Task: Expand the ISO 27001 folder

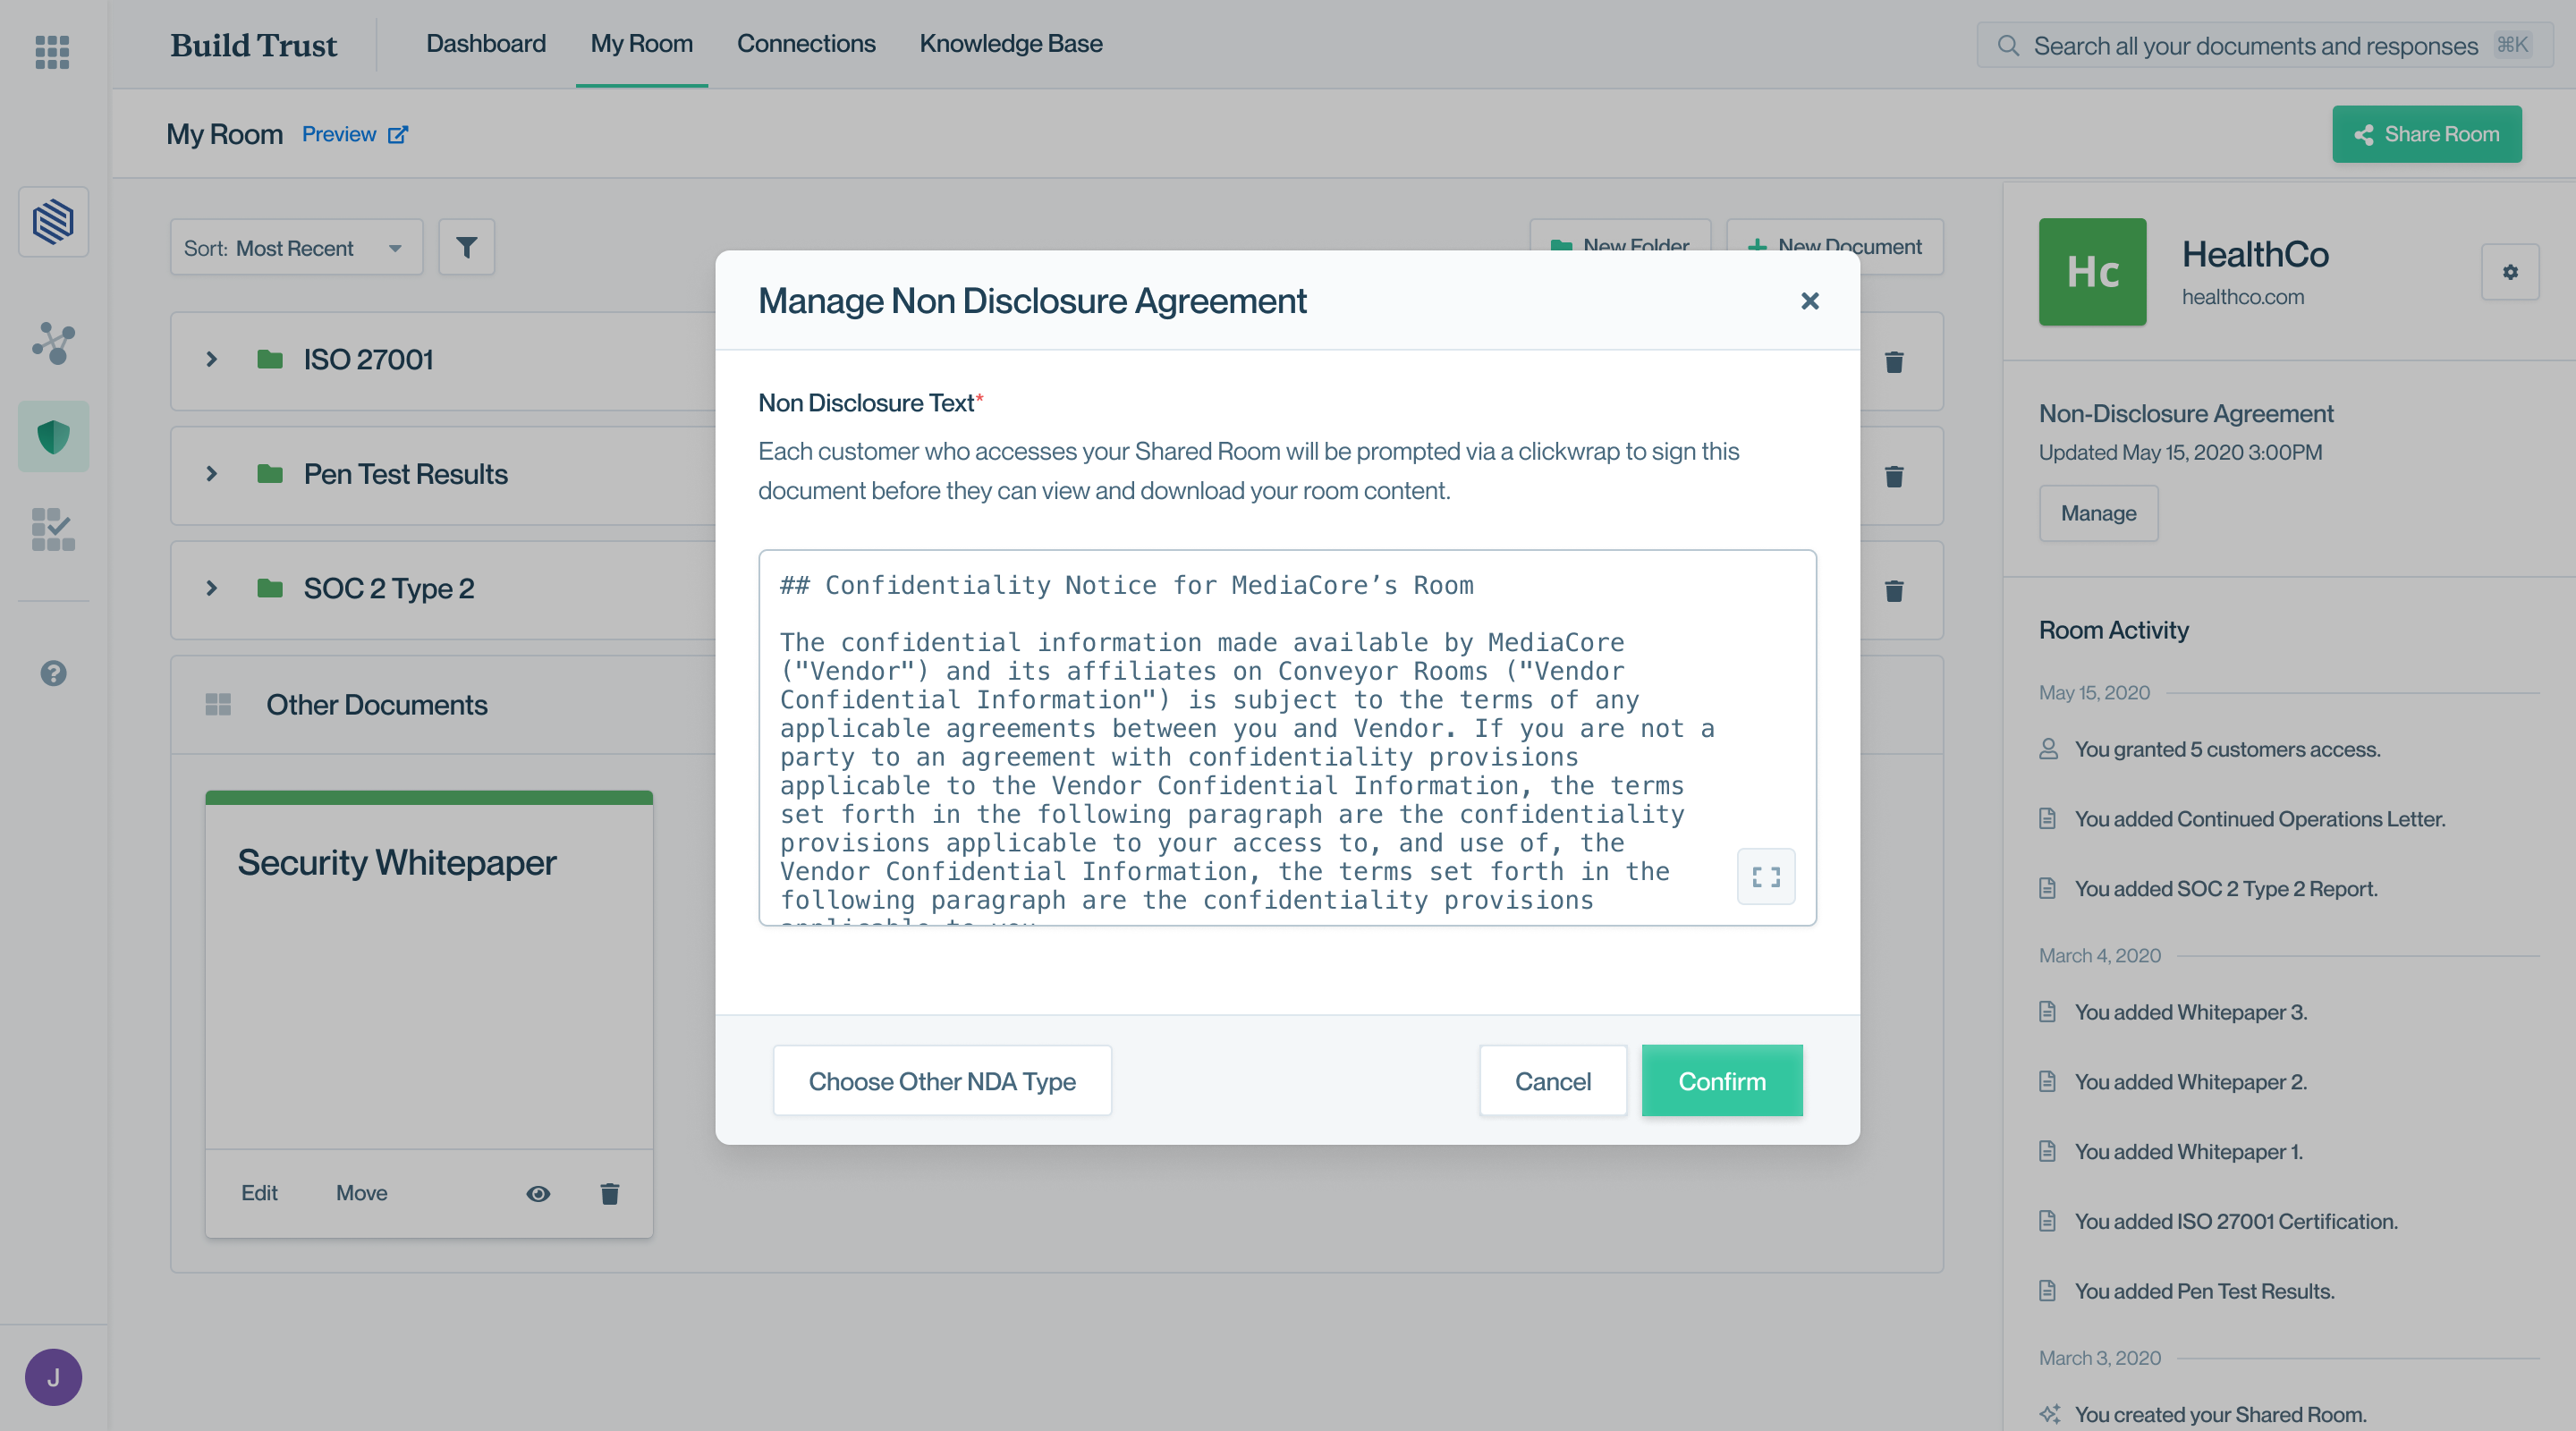Action: [x=212, y=359]
